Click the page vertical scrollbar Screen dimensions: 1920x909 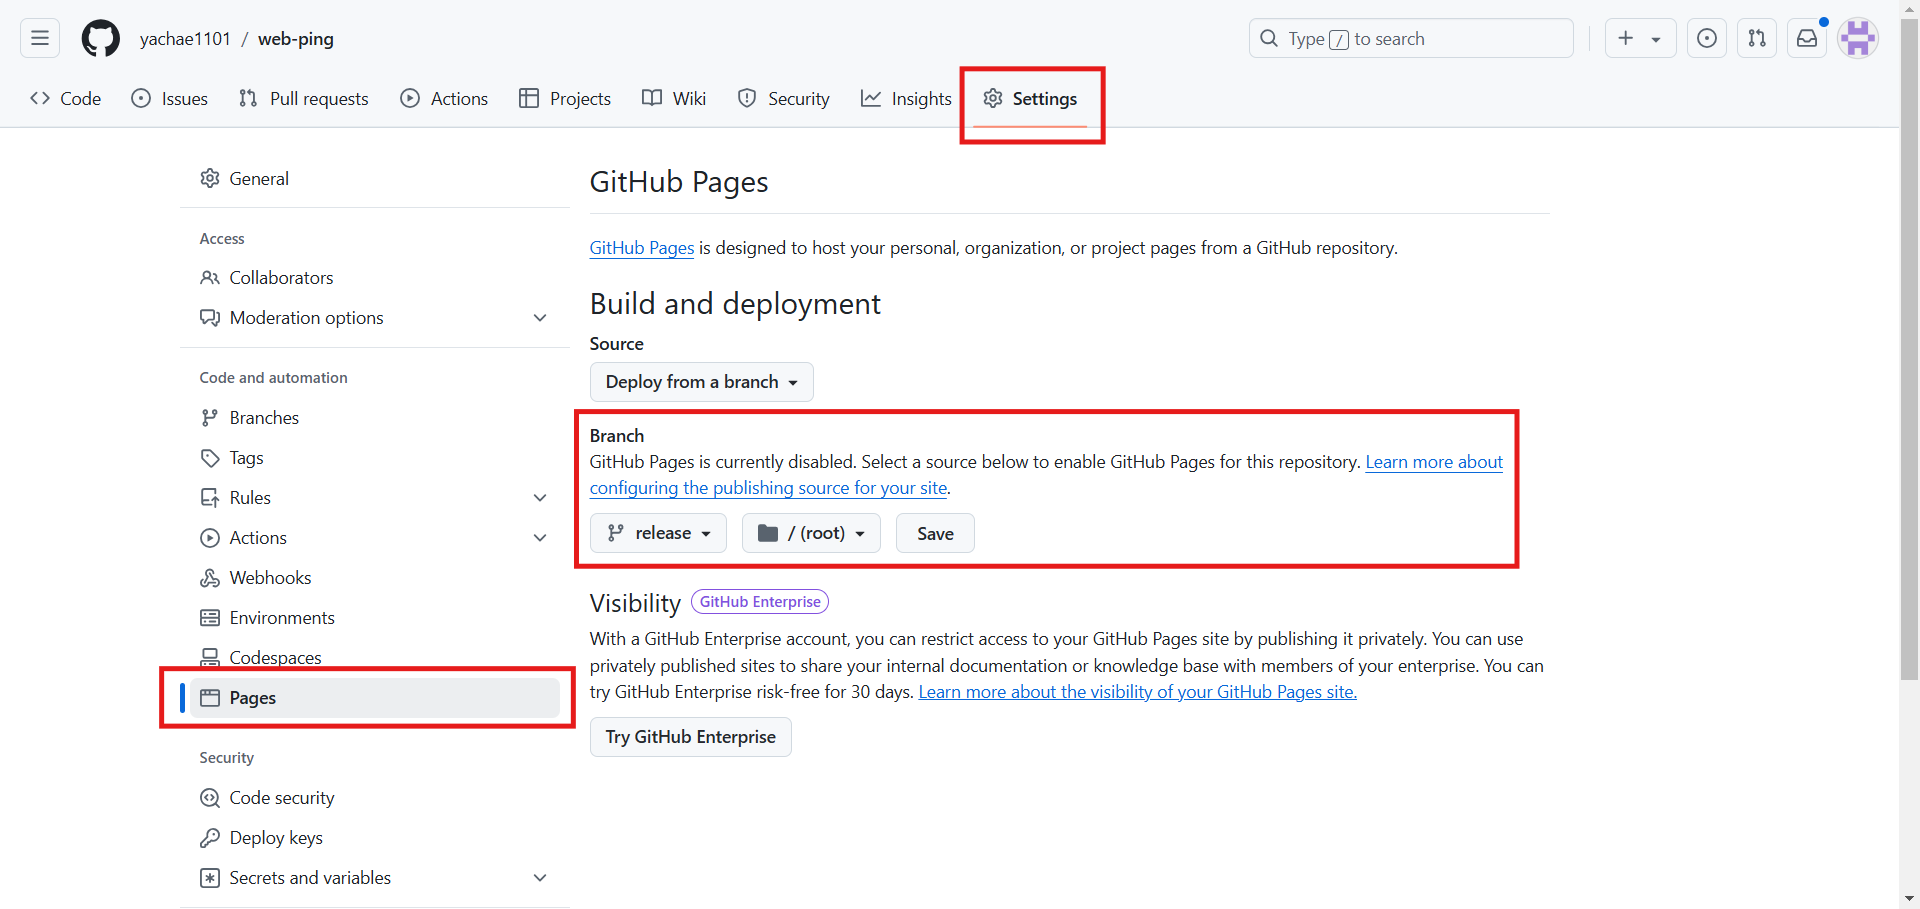point(1910,350)
